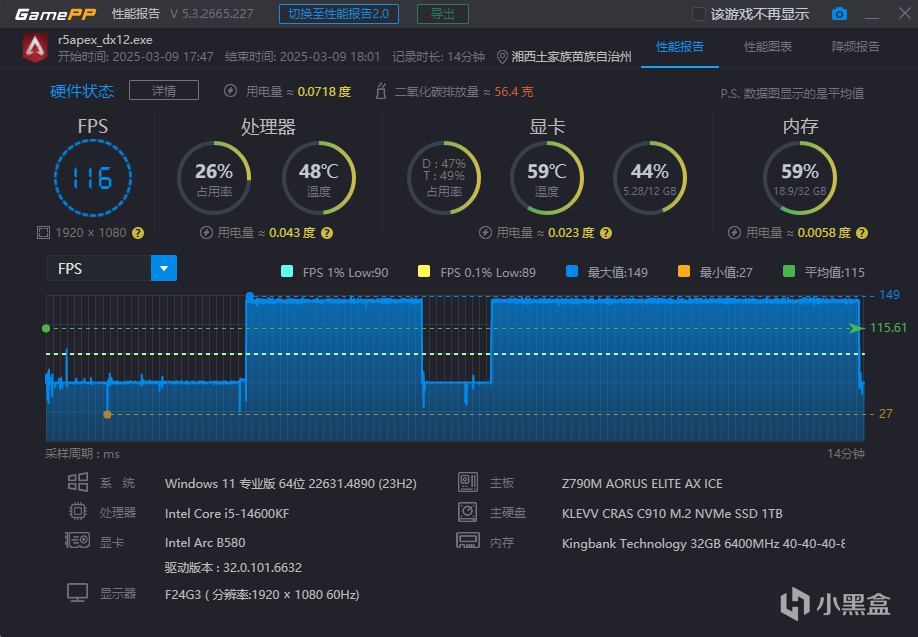Click the CPU 48℃ temperature gauge
Screen dimensions: 918x637
pos(318,178)
